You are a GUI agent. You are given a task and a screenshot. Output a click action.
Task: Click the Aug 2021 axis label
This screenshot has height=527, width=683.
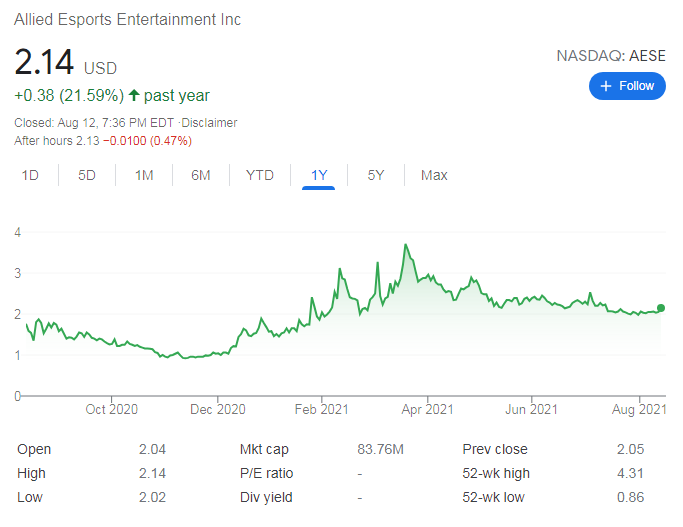click(639, 409)
